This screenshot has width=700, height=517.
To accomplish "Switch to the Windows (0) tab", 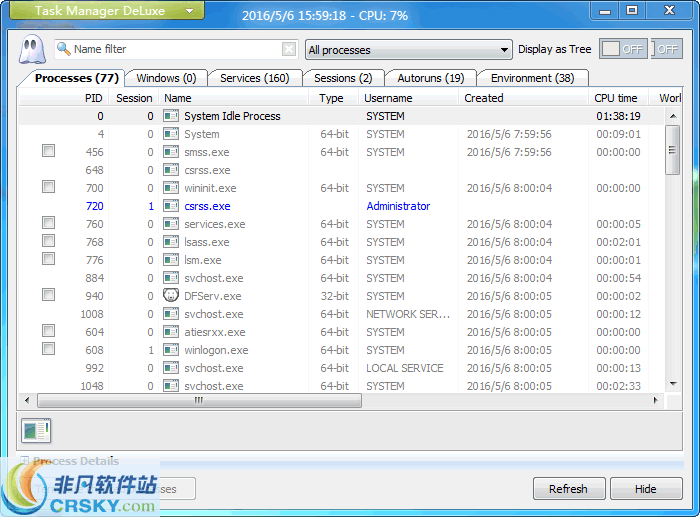I will coord(166,78).
